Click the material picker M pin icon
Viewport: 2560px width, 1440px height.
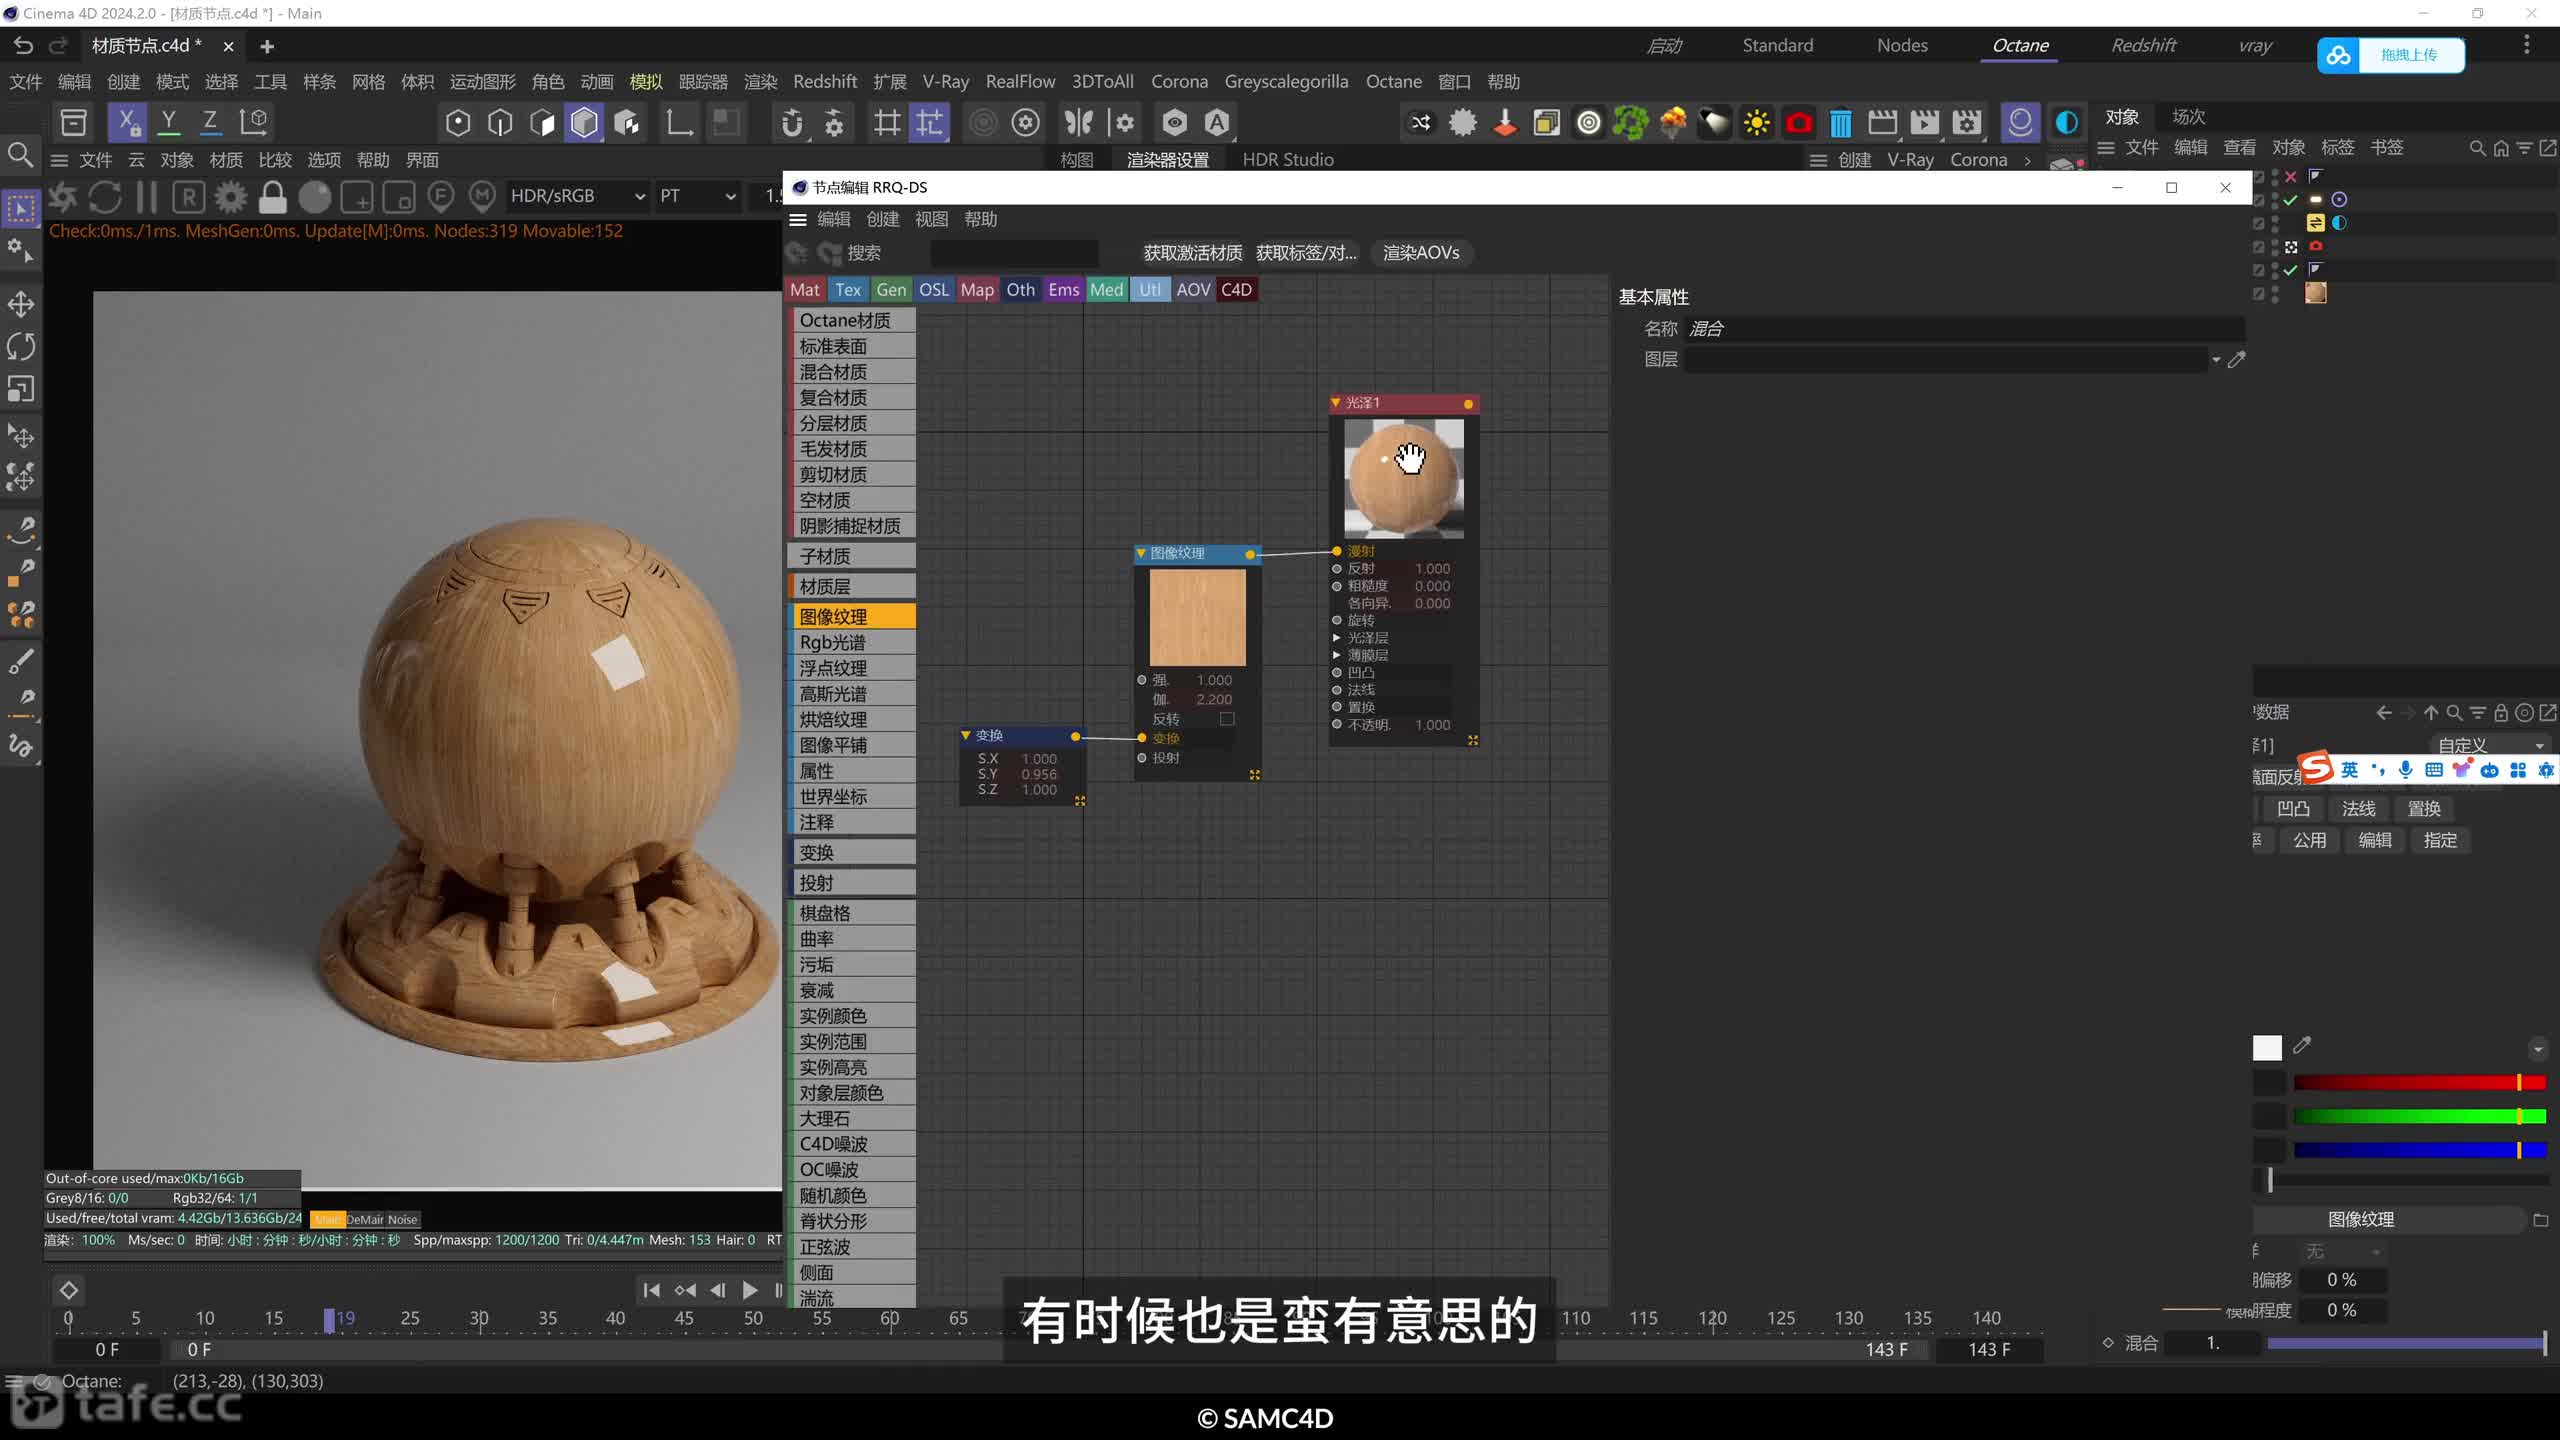[483, 197]
